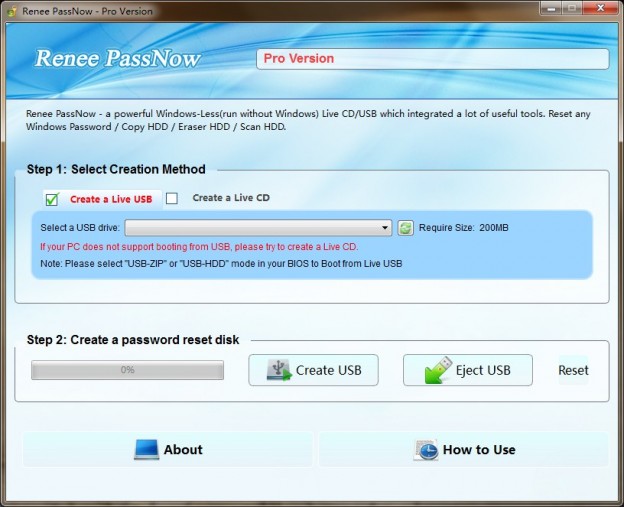This screenshot has width=624, height=507.
Task: Open the About section
Action: [x=167, y=450]
